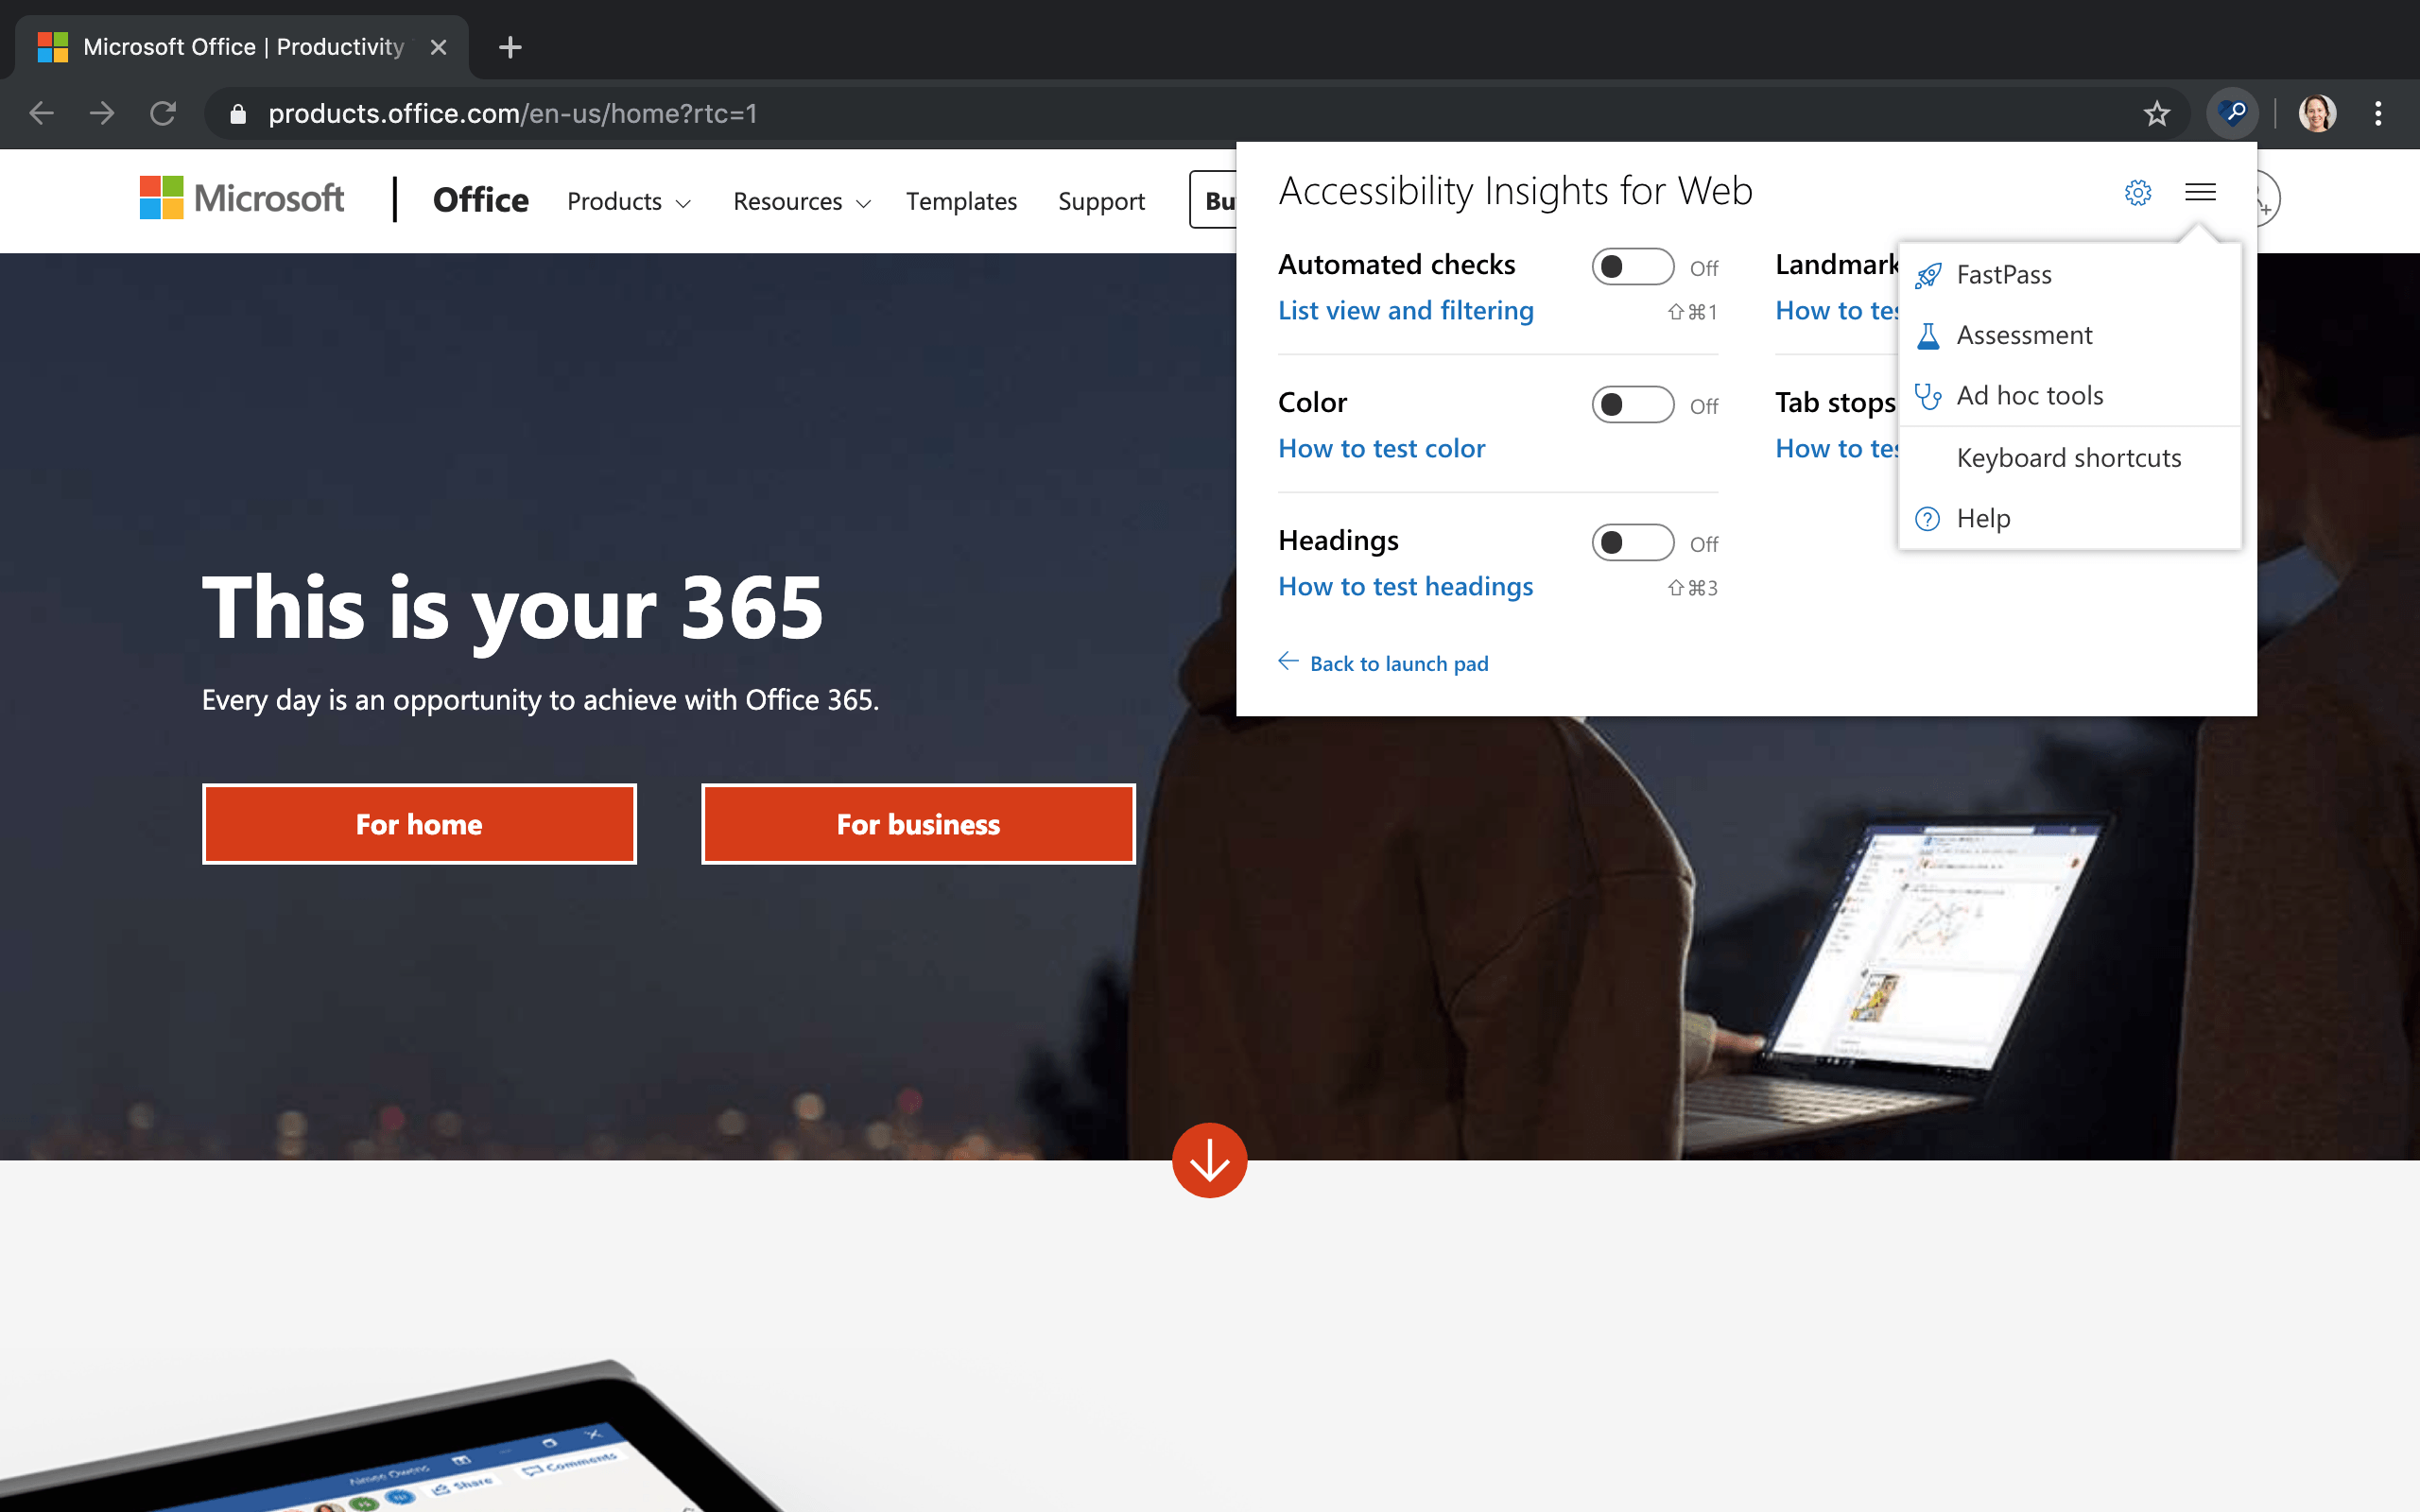The image size is (2420, 1512).
Task: Toggle the Automated checks switch
Action: coord(1629,265)
